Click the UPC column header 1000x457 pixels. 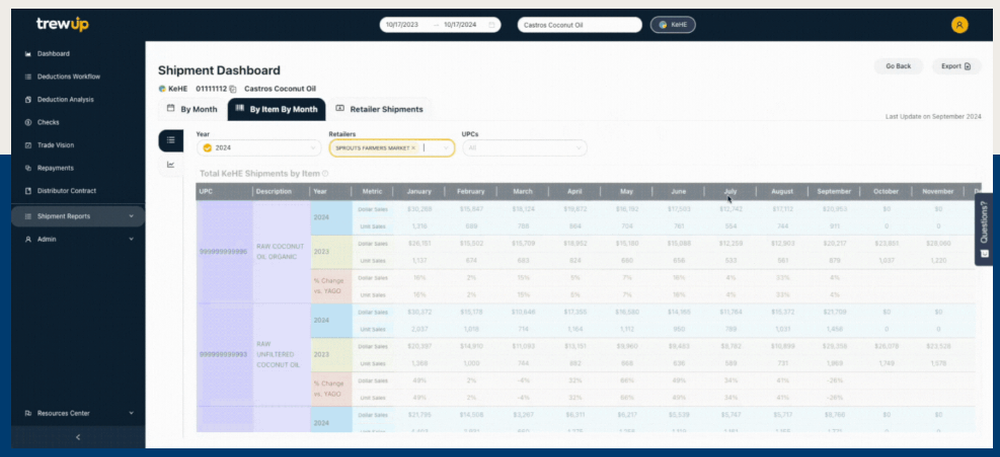click(224, 191)
